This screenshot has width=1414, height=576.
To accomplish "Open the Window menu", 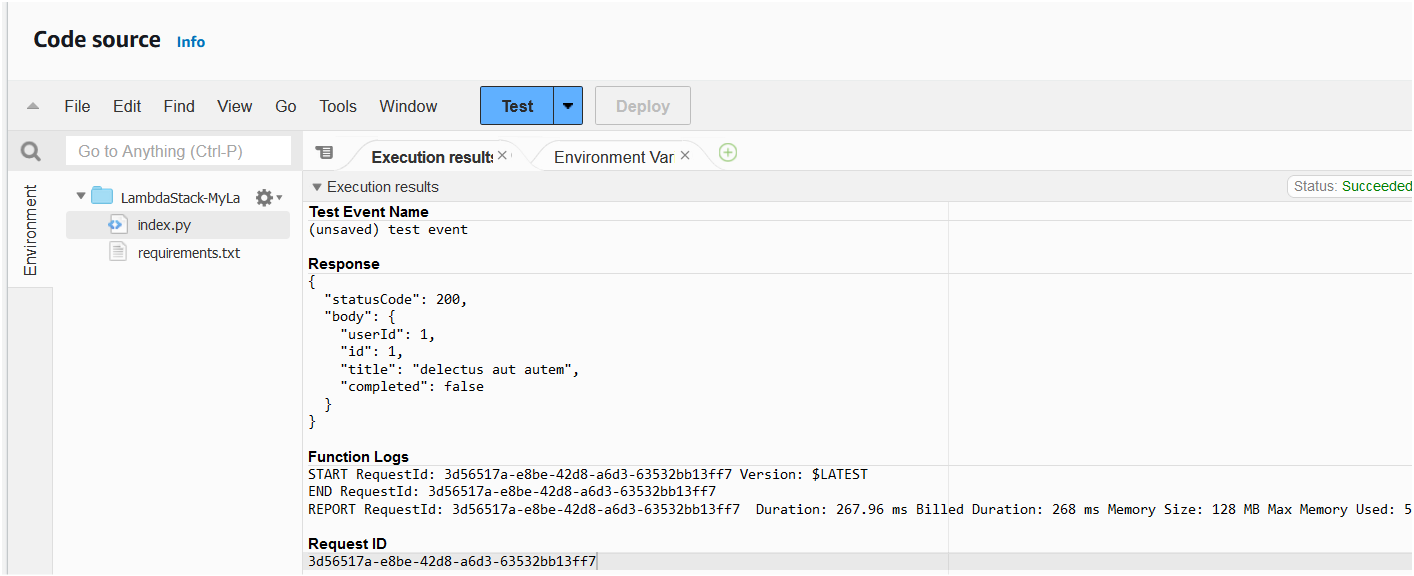I will [408, 105].
